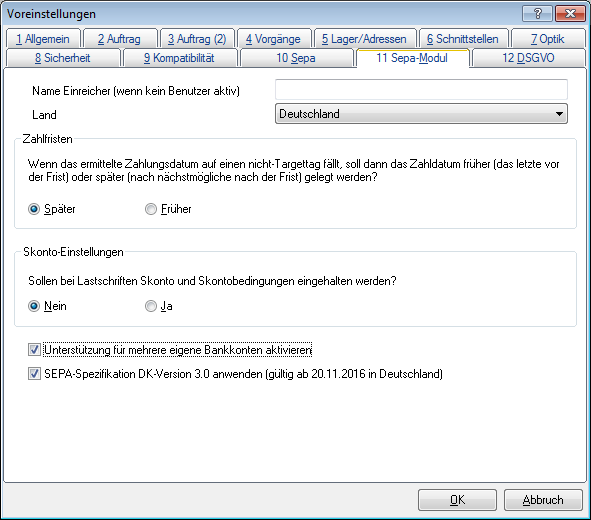Go to the 3 Auftrag (2) tab

click(197, 39)
